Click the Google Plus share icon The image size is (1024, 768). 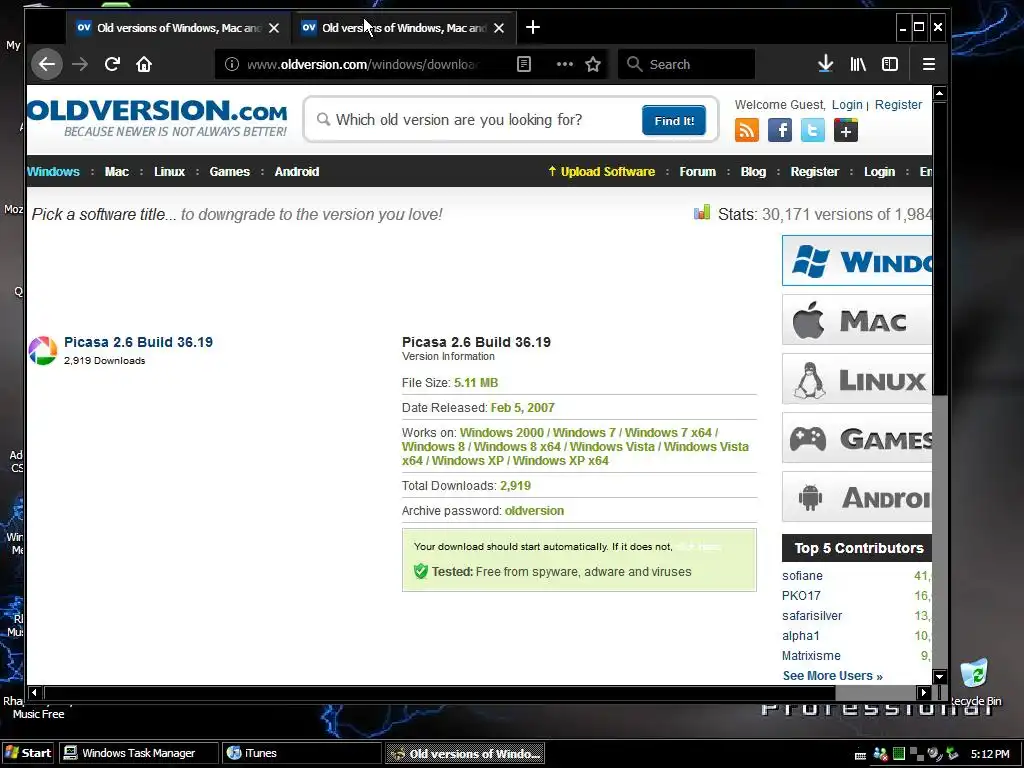click(x=846, y=130)
